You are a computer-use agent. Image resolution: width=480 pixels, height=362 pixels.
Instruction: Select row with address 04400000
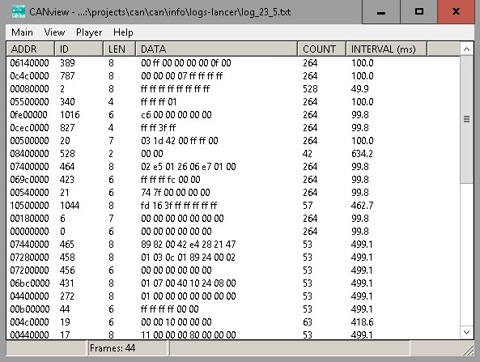coord(233,296)
